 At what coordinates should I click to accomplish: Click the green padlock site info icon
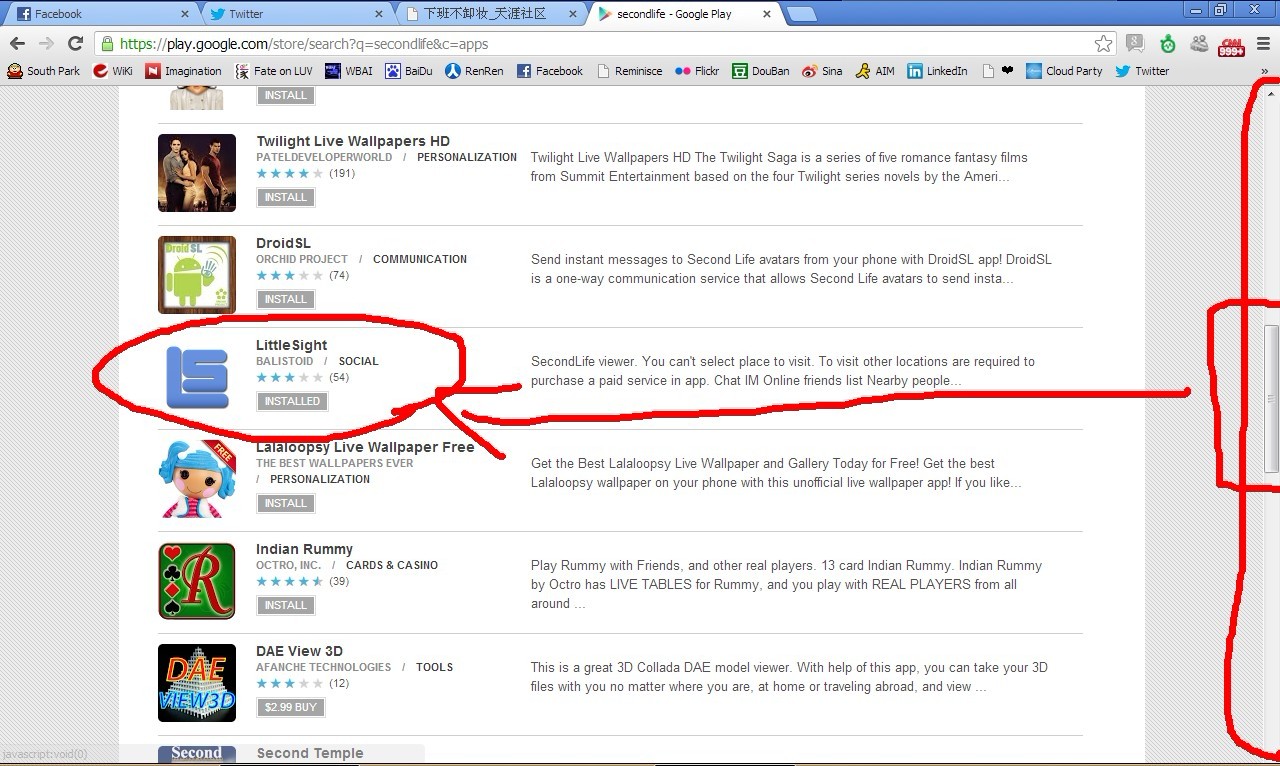click(107, 44)
